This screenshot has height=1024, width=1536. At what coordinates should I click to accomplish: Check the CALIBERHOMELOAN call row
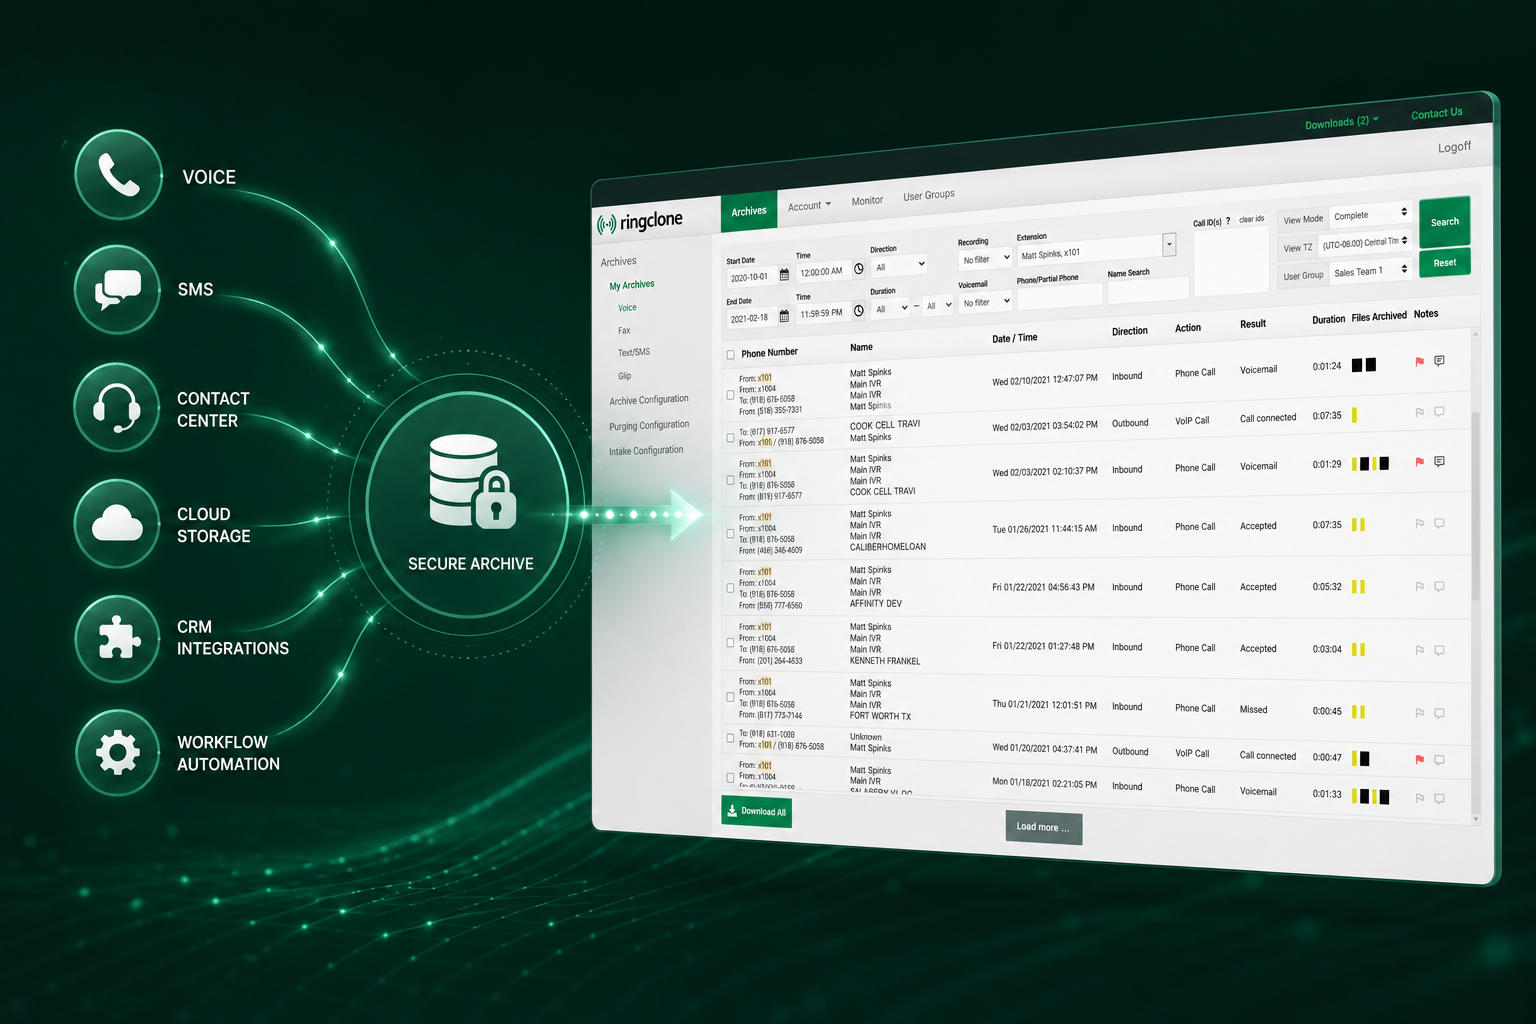tap(730, 534)
